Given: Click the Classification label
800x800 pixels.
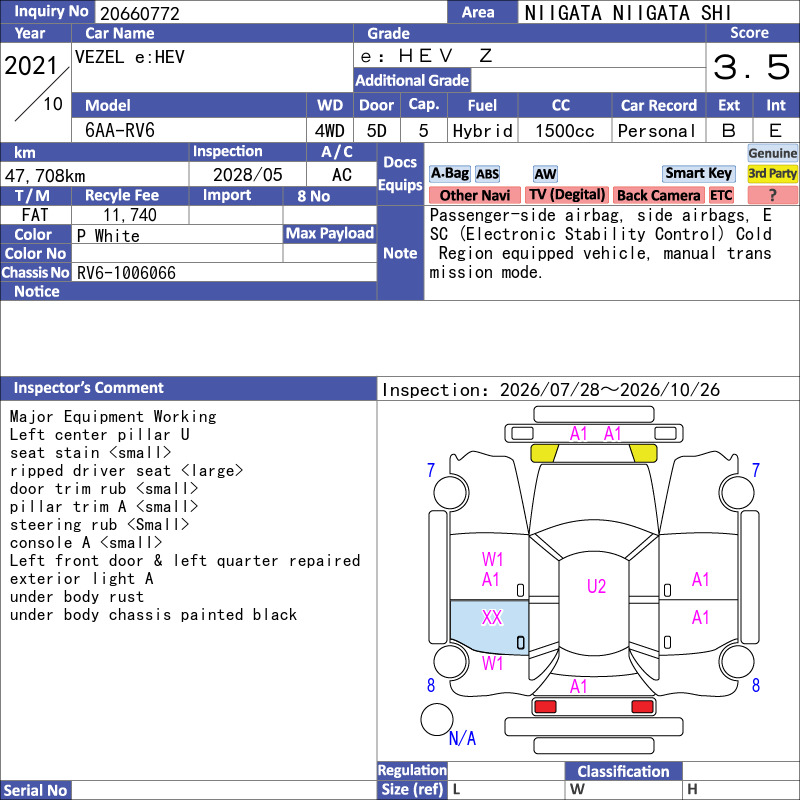Looking at the screenshot, I should coord(623,771).
